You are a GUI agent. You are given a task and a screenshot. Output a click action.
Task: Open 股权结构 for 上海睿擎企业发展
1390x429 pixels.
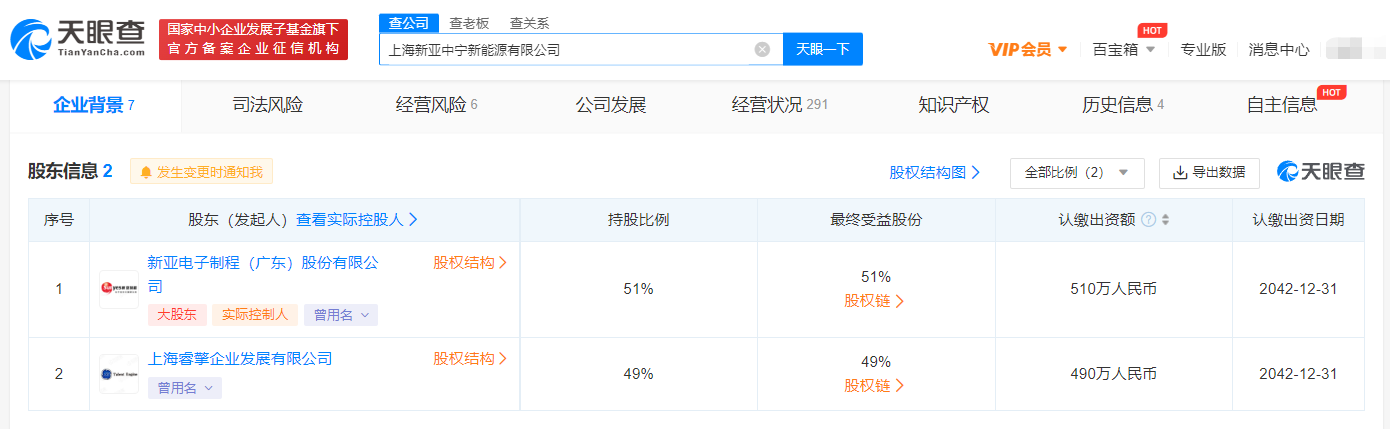(x=470, y=358)
